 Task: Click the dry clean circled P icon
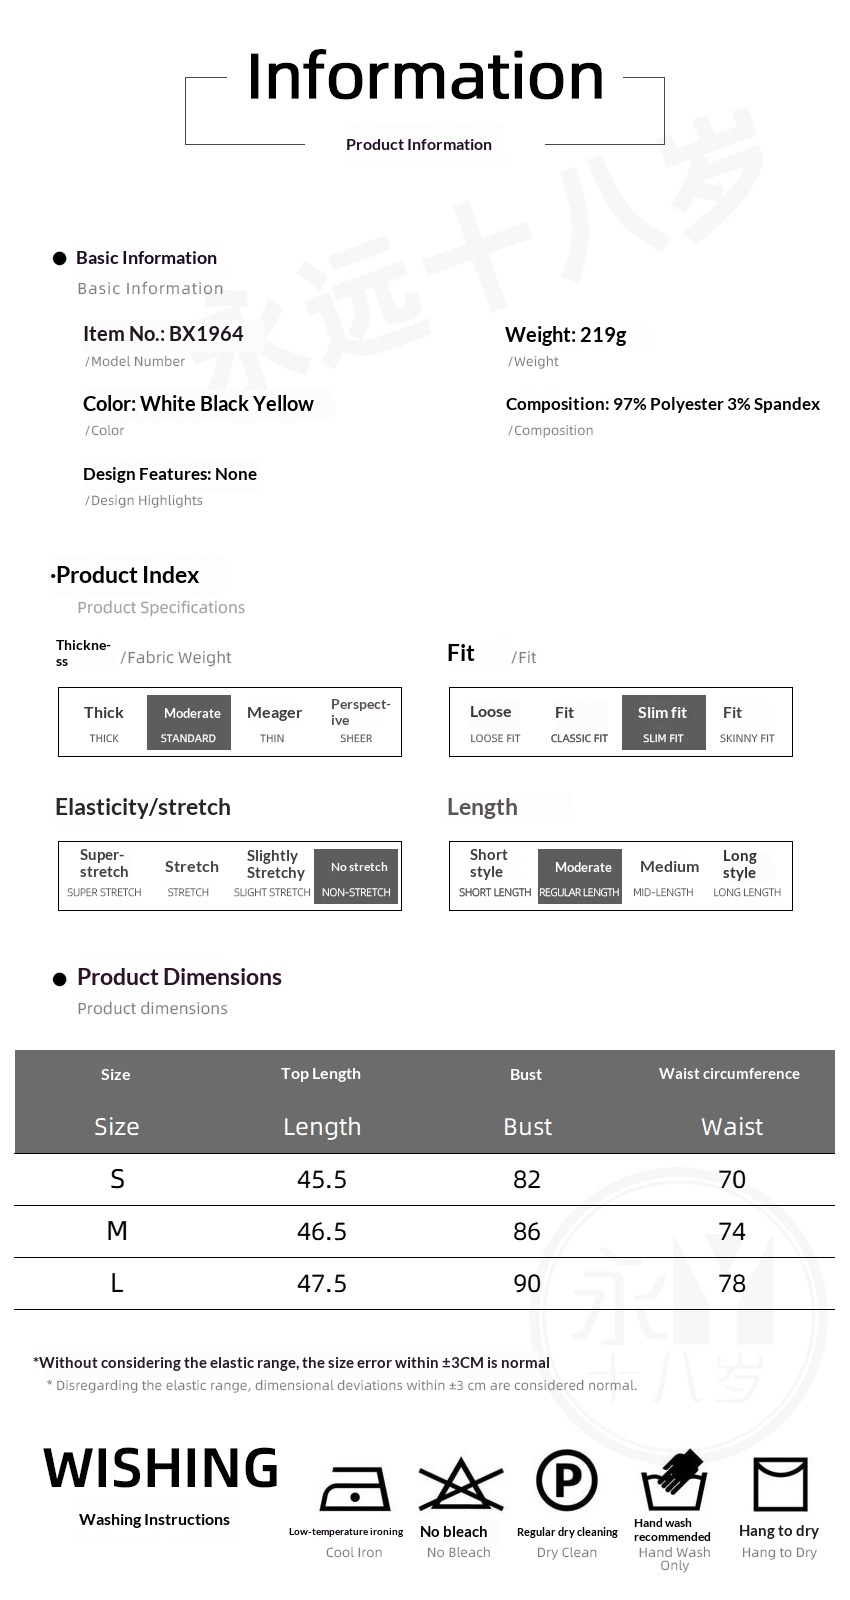pos(566,1481)
